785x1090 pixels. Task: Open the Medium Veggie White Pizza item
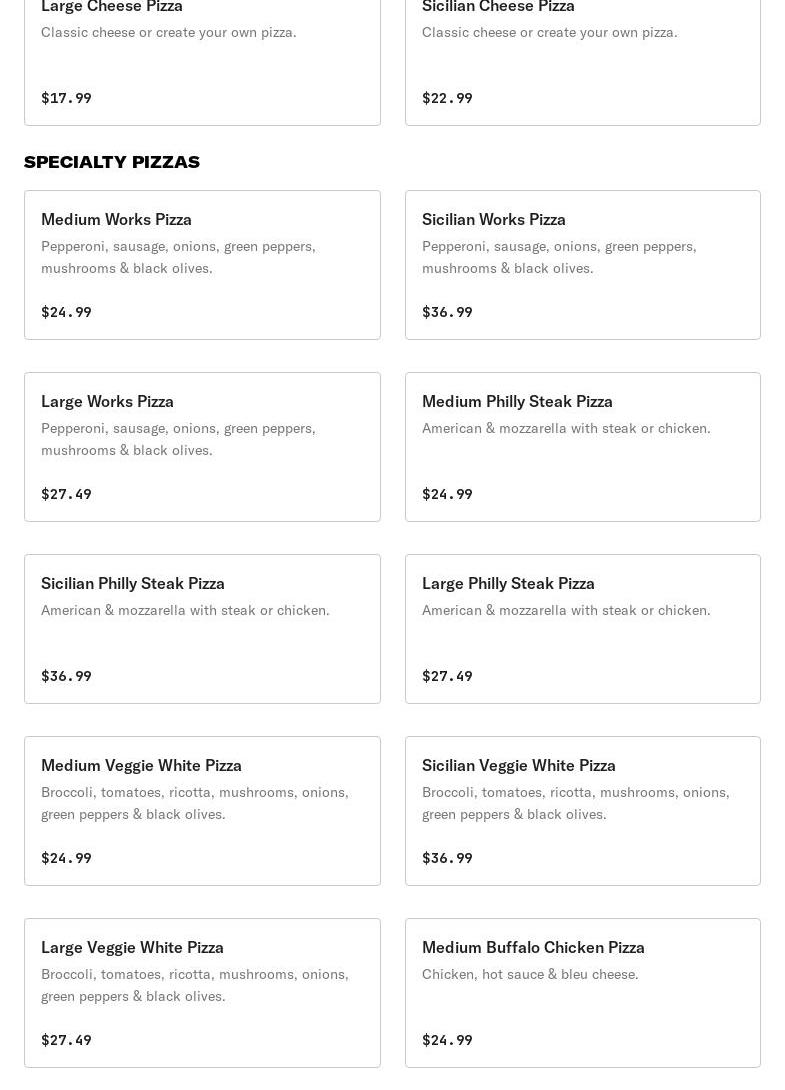pyautogui.click(x=202, y=811)
